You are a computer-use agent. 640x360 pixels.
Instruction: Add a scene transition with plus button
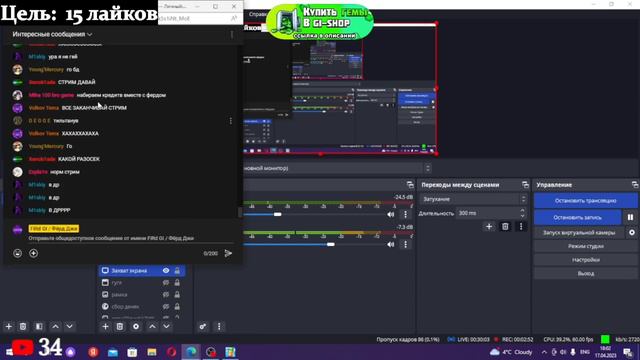tap(489, 227)
